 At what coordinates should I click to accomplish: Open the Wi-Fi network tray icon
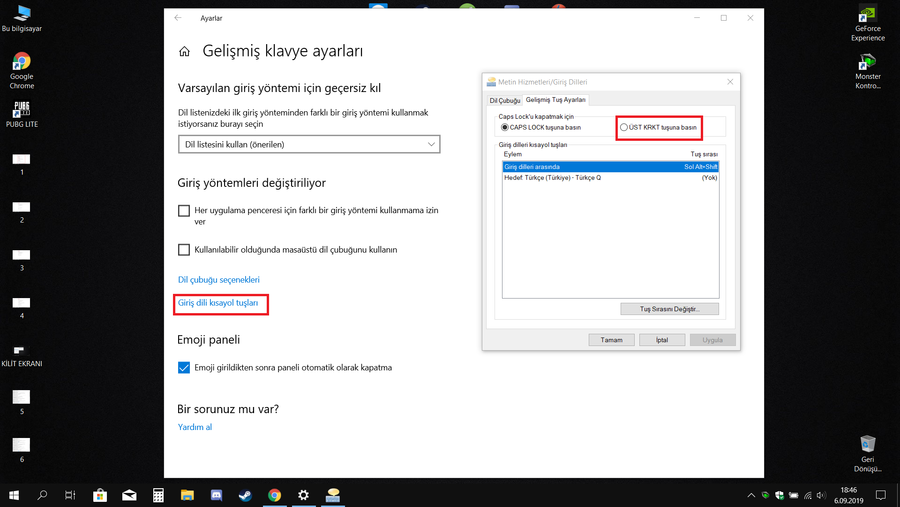(808, 495)
